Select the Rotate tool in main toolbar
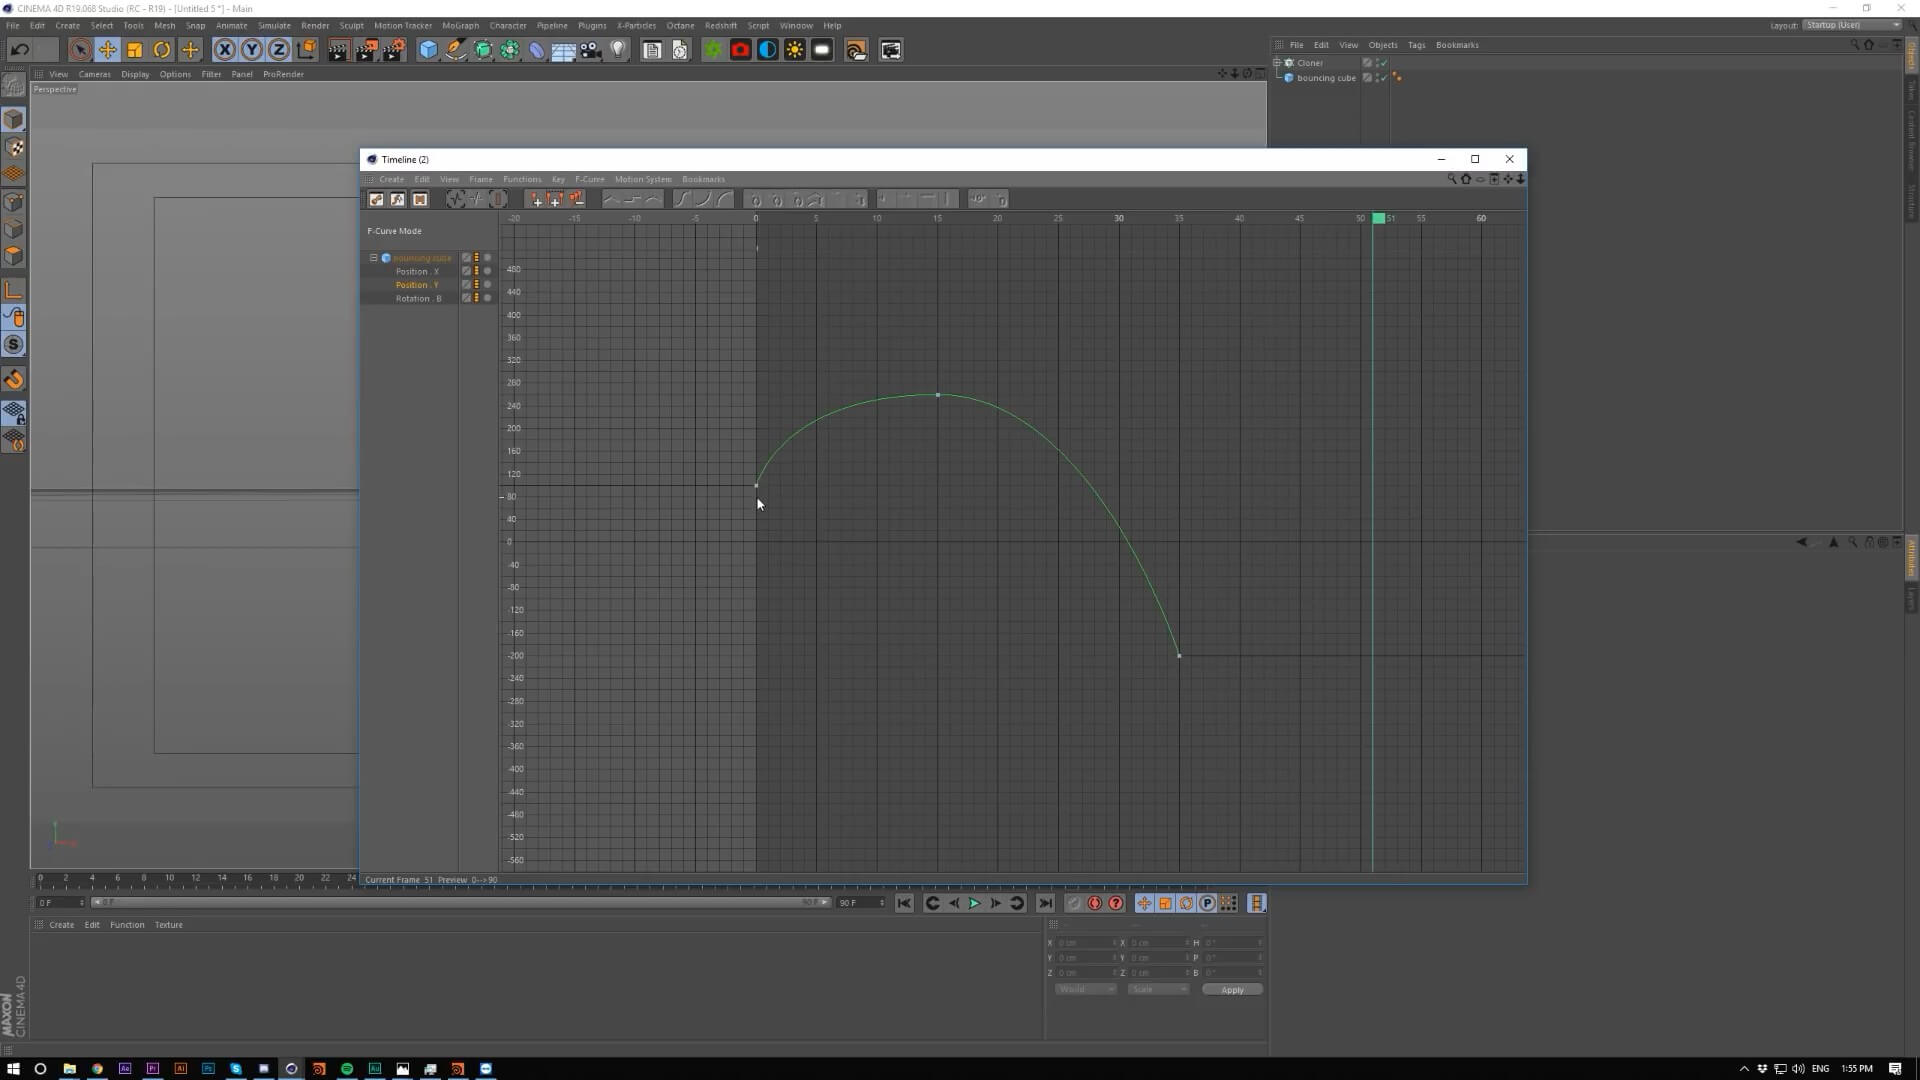The height and width of the screenshot is (1080, 1920). click(x=162, y=50)
